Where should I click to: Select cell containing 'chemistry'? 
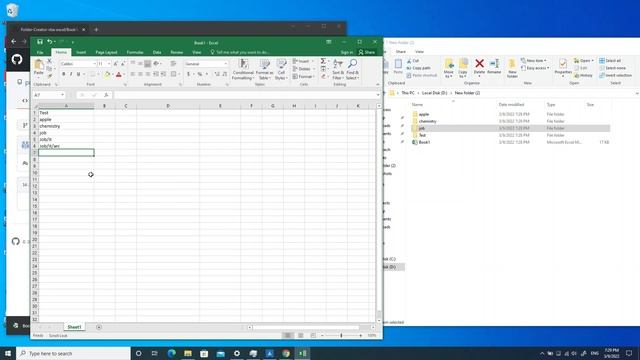[x=66, y=126]
